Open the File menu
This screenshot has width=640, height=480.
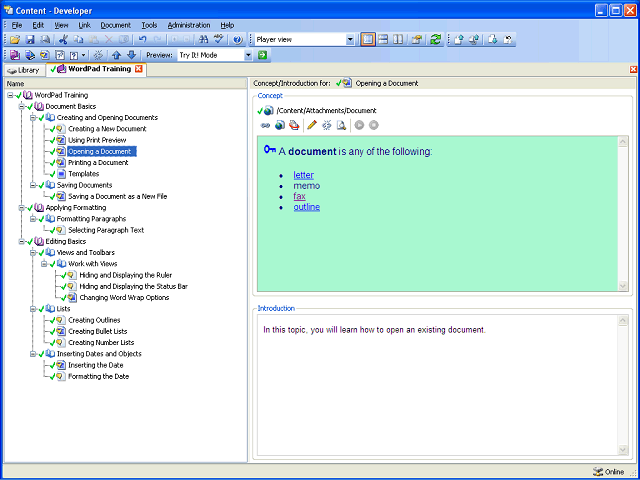click(x=17, y=25)
